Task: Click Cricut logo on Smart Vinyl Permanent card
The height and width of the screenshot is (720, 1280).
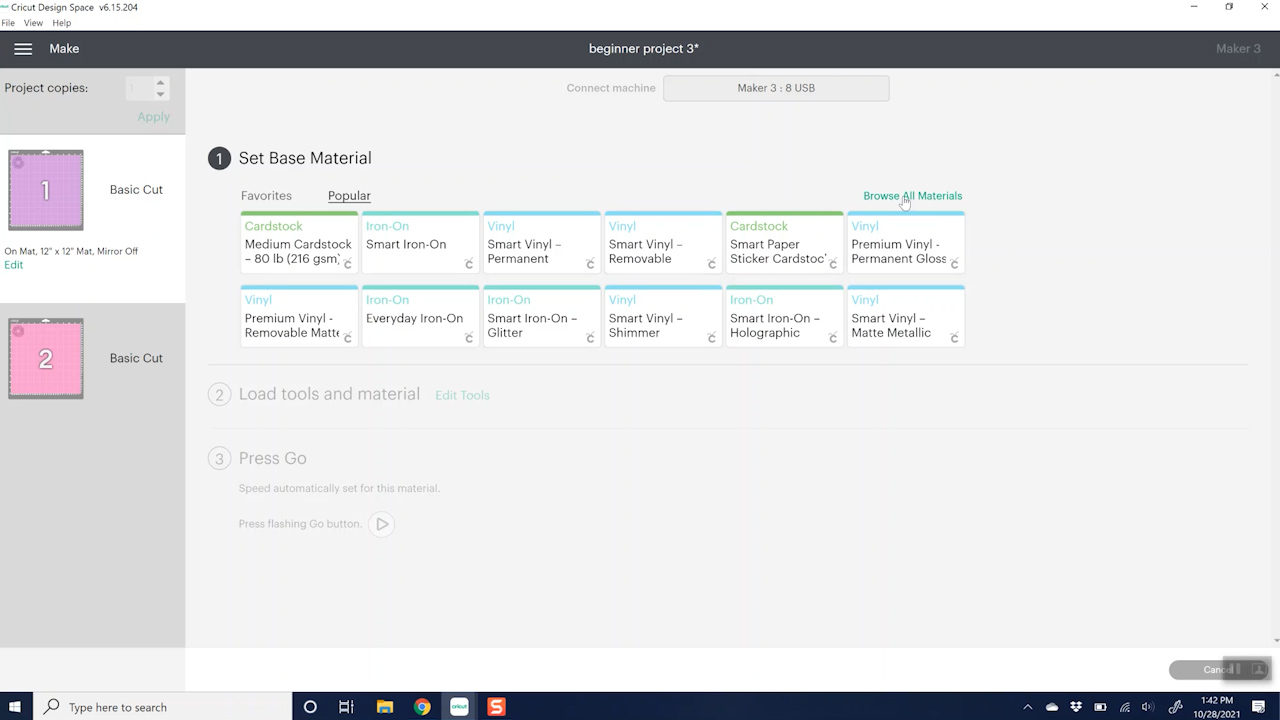Action: click(x=590, y=264)
